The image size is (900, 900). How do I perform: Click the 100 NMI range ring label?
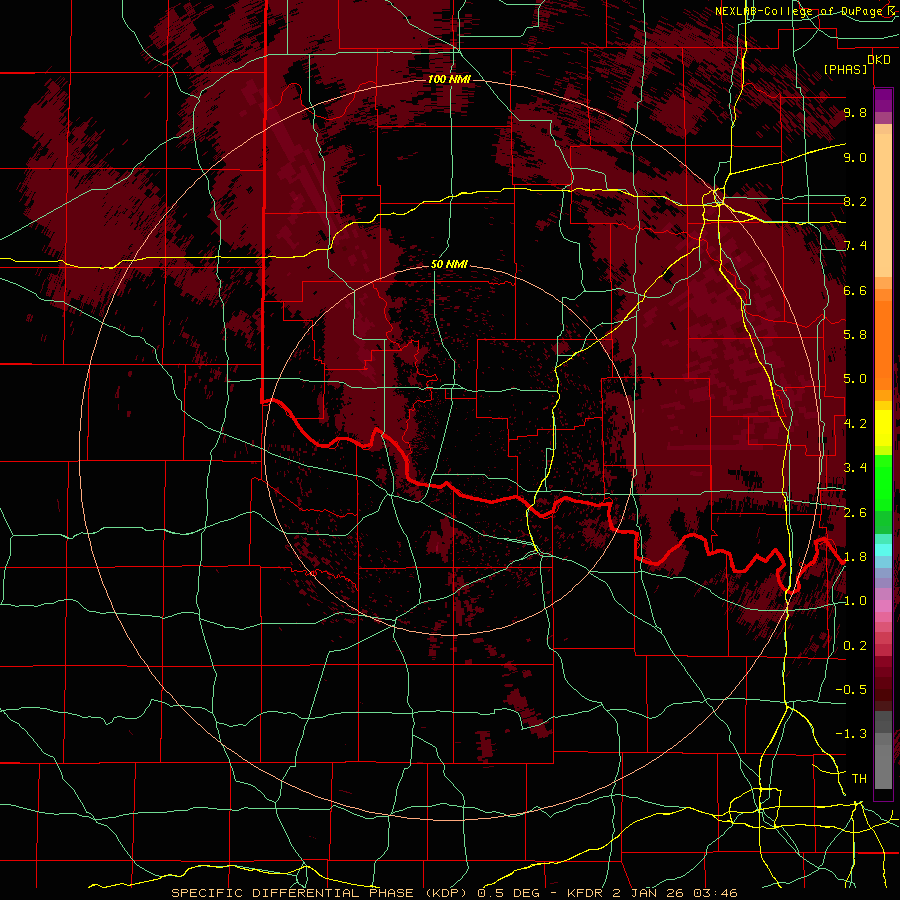pyautogui.click(x=449, y=79)
